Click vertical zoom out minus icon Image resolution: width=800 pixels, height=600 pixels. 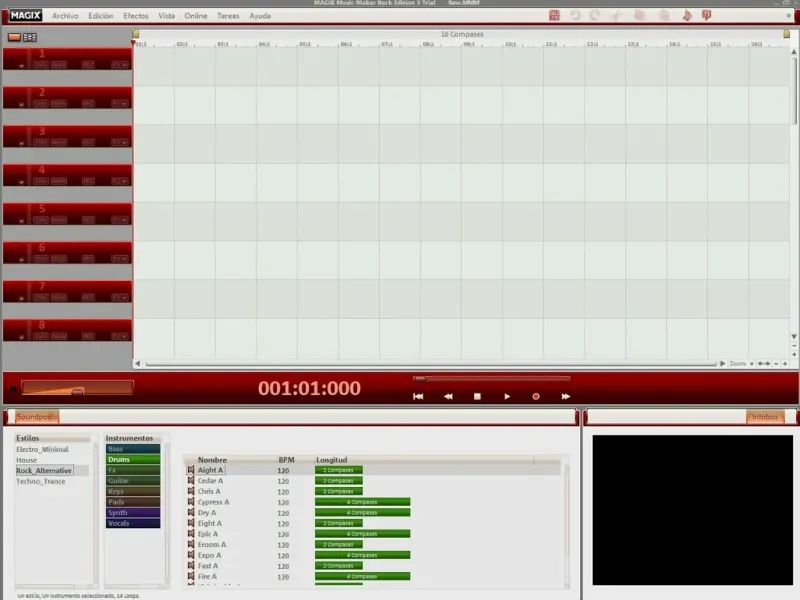[794, 346]
